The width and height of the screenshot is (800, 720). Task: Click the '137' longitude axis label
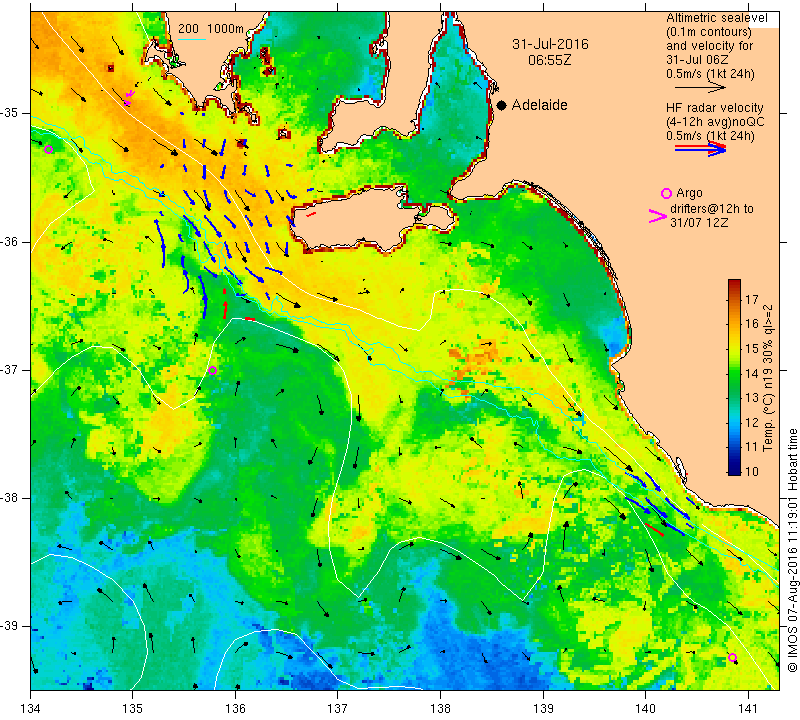tap(338, 708)
